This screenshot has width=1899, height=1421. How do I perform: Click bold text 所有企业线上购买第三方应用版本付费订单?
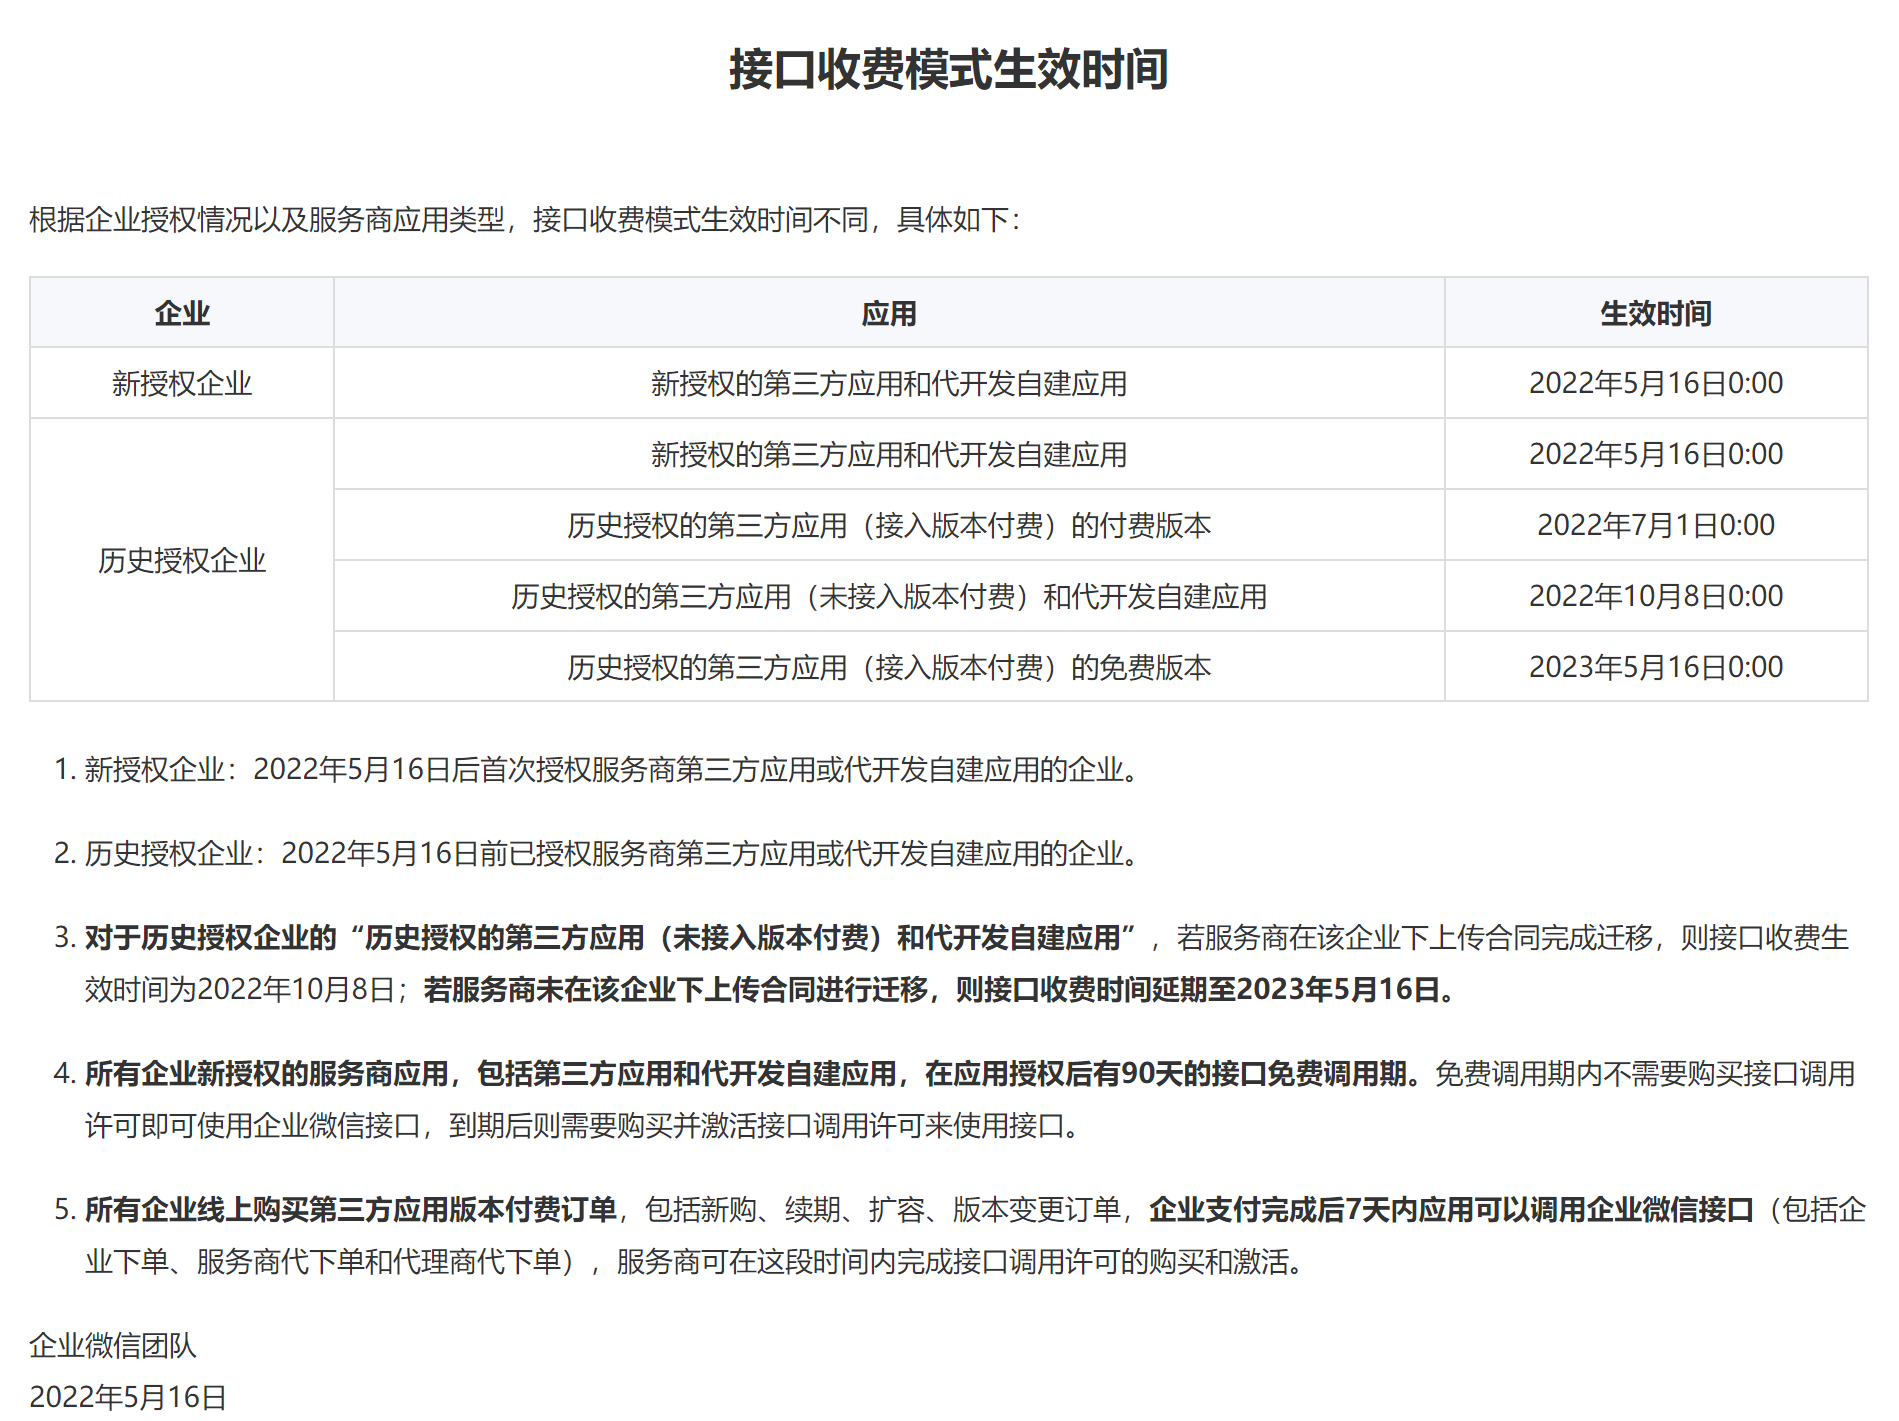pos(351,1209)
